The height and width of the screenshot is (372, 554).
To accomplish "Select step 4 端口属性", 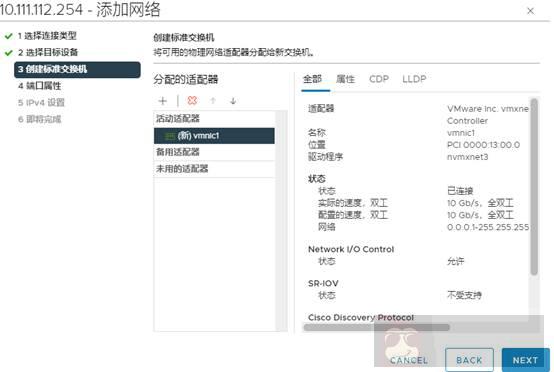I will click(39, 86).
